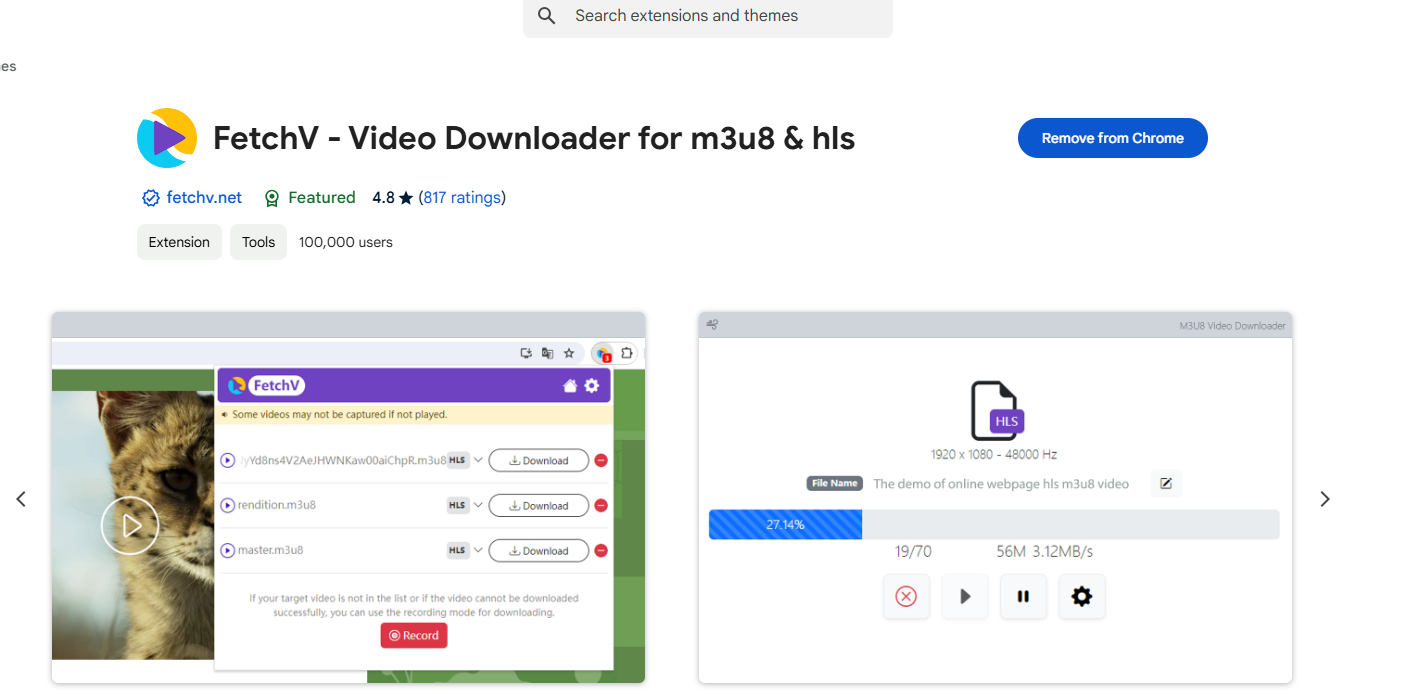Click the translate icon in the screenshot's browser toolbar
The image size is (1402, 698).
[547, 353]
